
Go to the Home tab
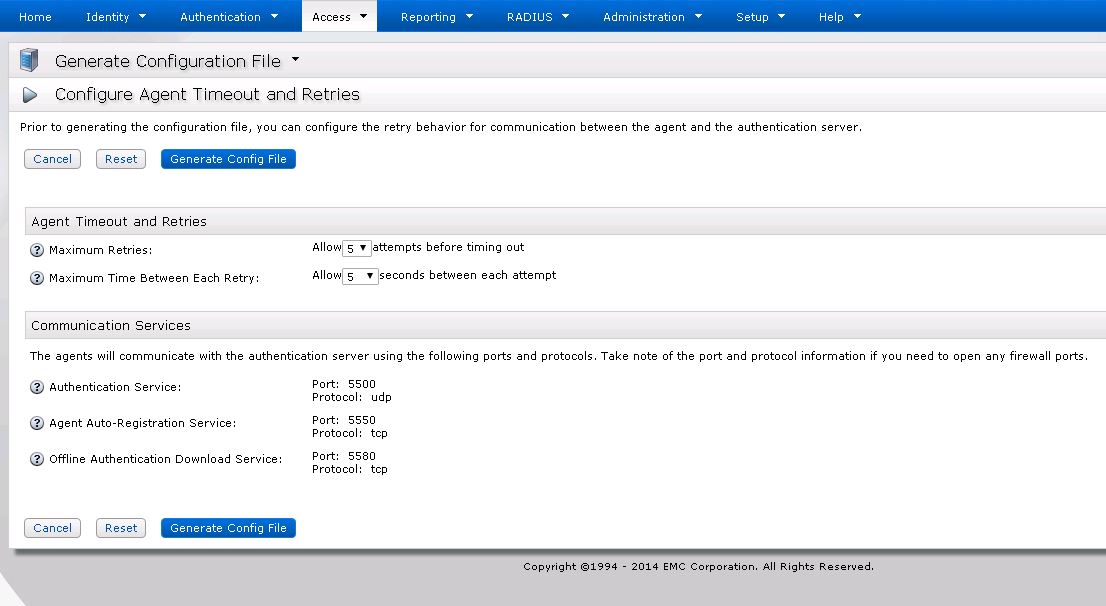[35, 16]
